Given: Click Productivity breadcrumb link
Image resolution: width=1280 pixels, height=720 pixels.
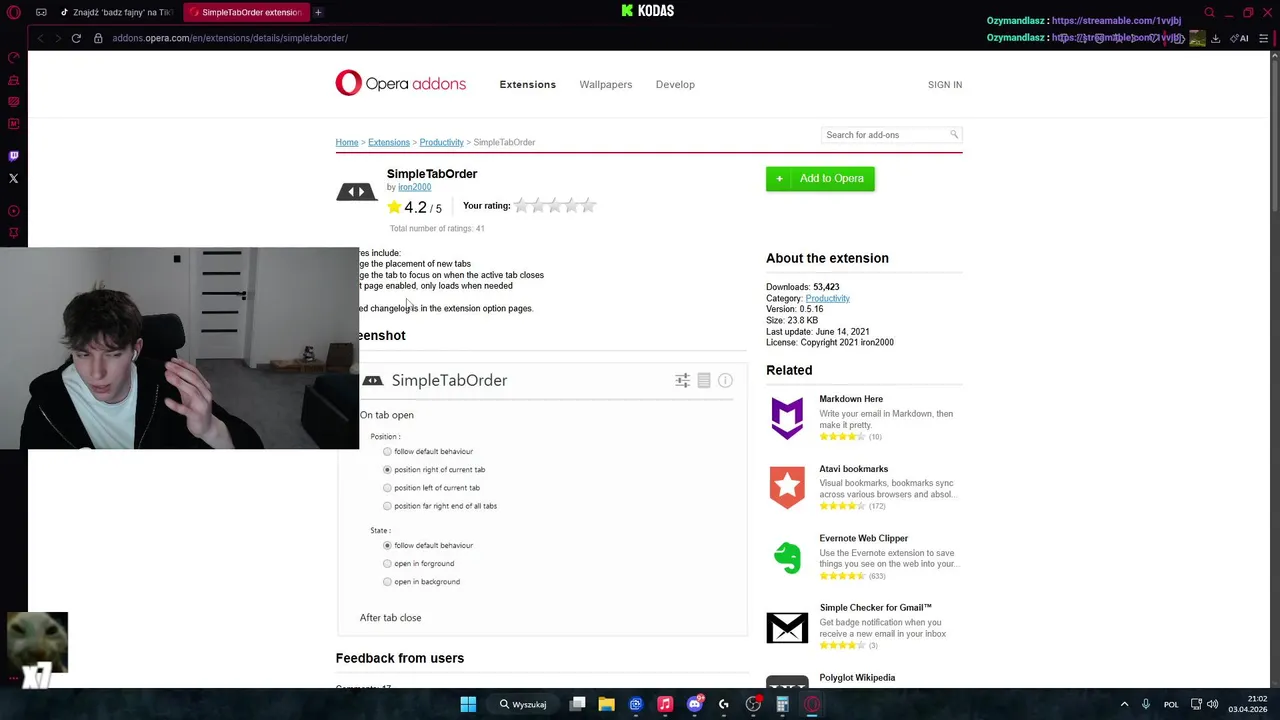Looking at the screenshot, I should coord(441,142).
